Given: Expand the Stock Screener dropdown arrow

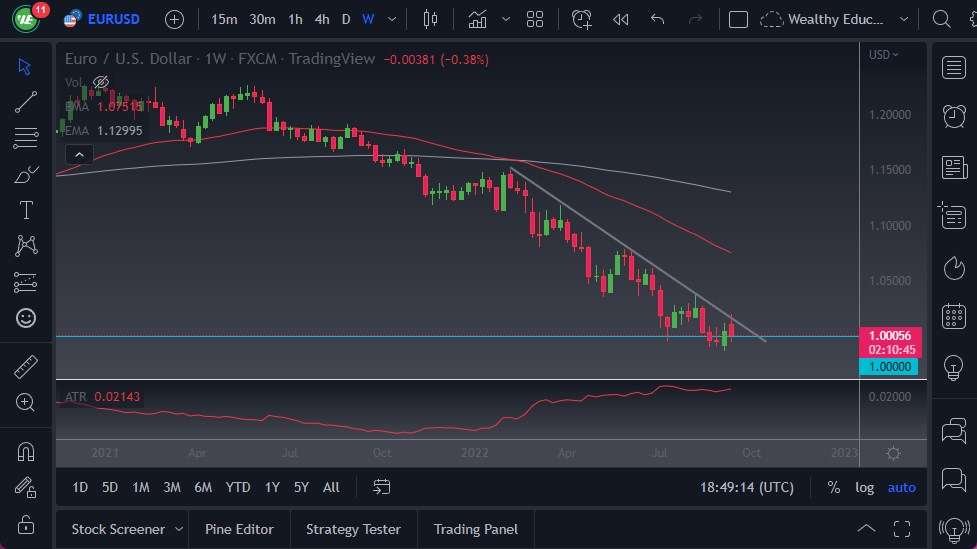Looking at the screenshot, I should (178, 529).
